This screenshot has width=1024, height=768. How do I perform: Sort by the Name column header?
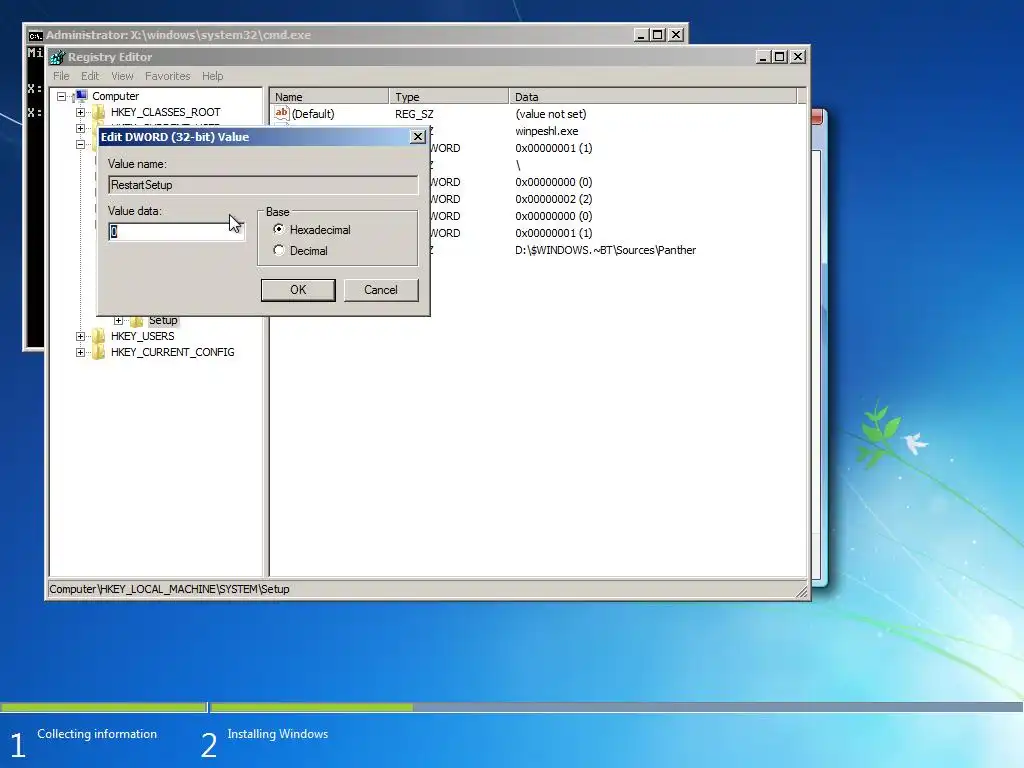(329, 97)
